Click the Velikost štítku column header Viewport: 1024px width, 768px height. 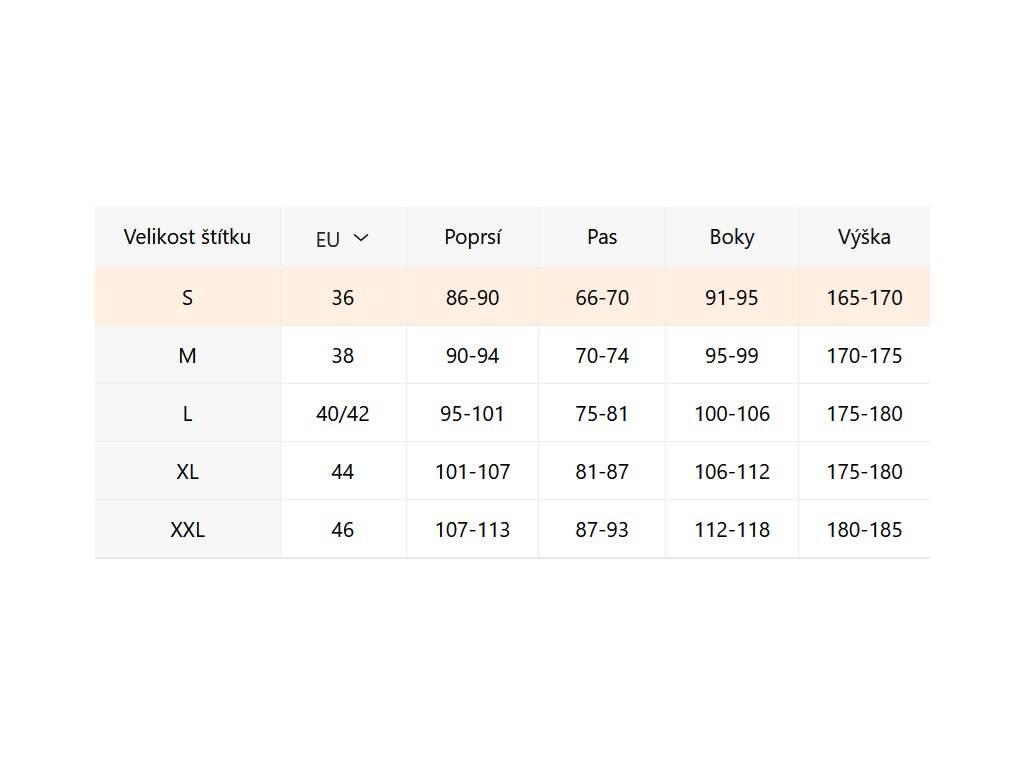pyautogui.click(x=187, y=237)
